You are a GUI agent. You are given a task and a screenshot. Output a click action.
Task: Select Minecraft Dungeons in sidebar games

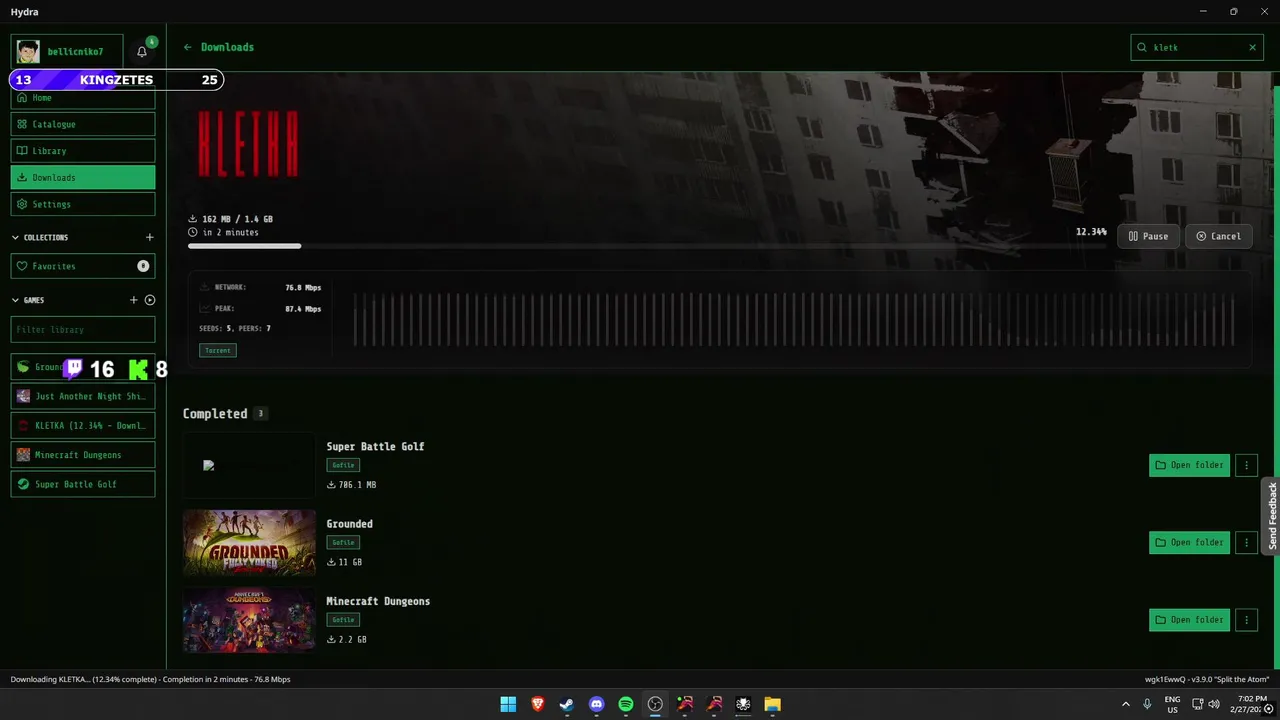tap(83, 455)
